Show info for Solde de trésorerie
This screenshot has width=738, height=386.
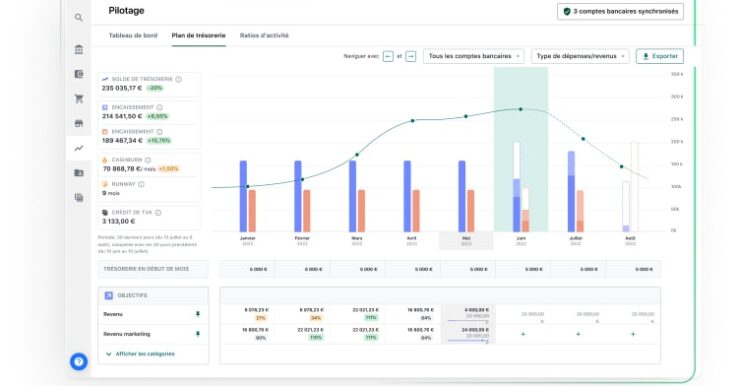(x=178, y=79)
